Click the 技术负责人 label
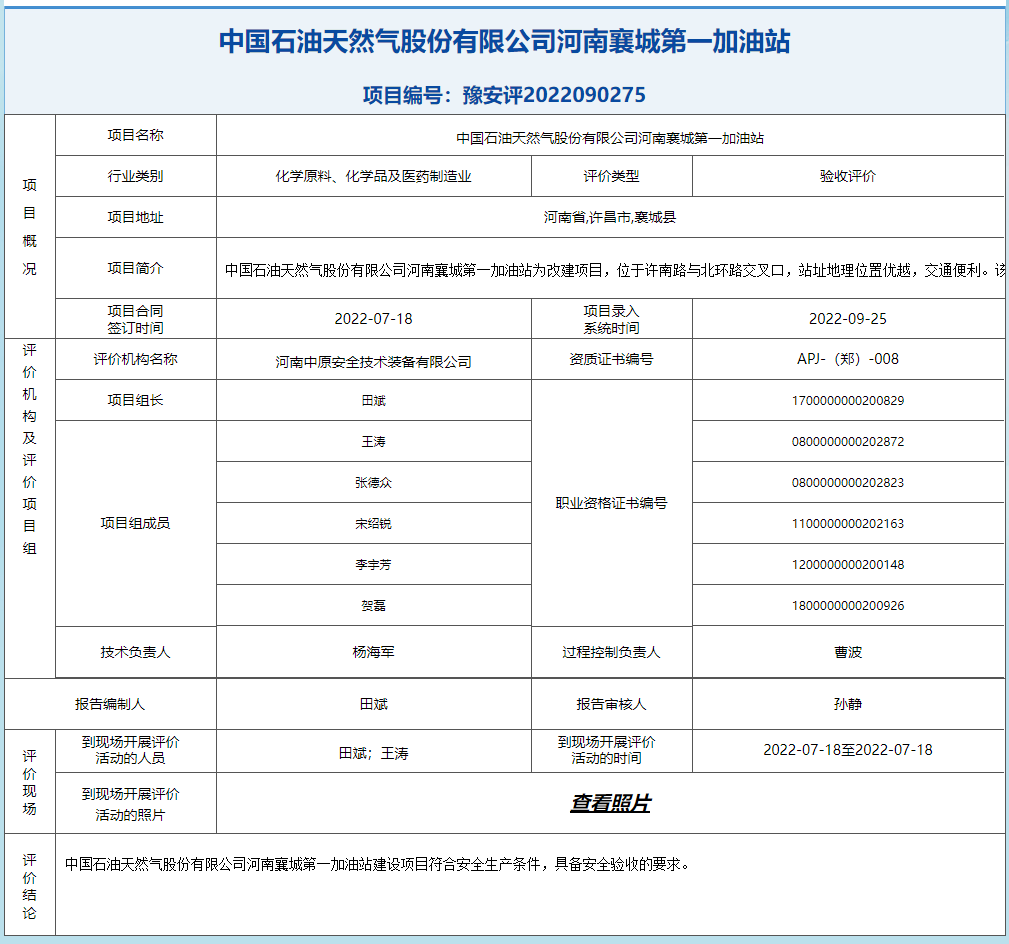1009x944 pixels. 135,652
